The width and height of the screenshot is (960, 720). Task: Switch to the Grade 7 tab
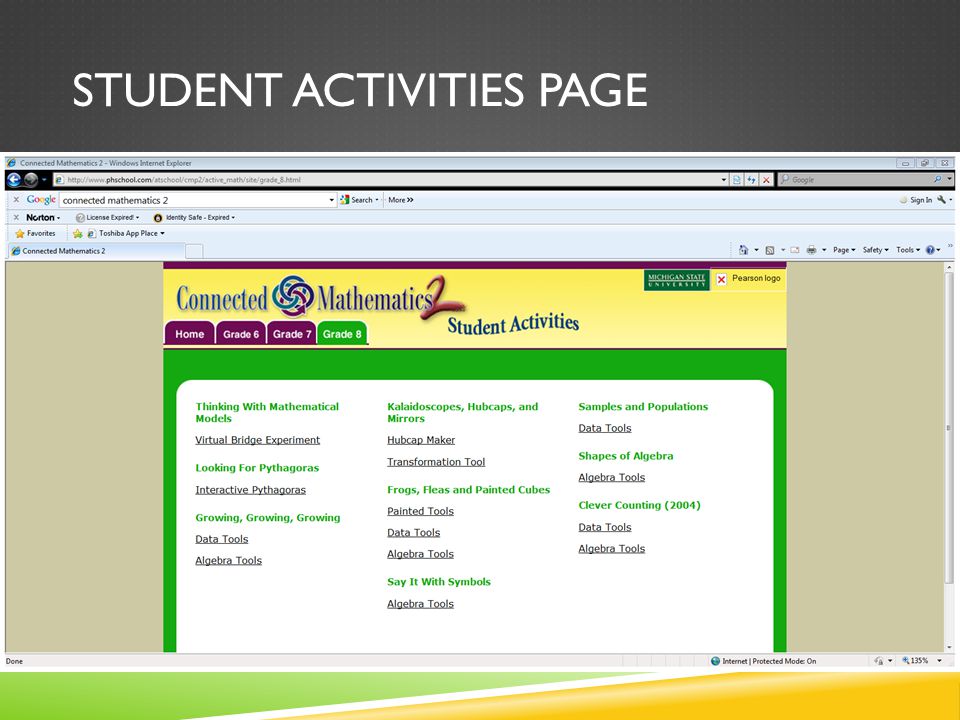tap(292, 334)
